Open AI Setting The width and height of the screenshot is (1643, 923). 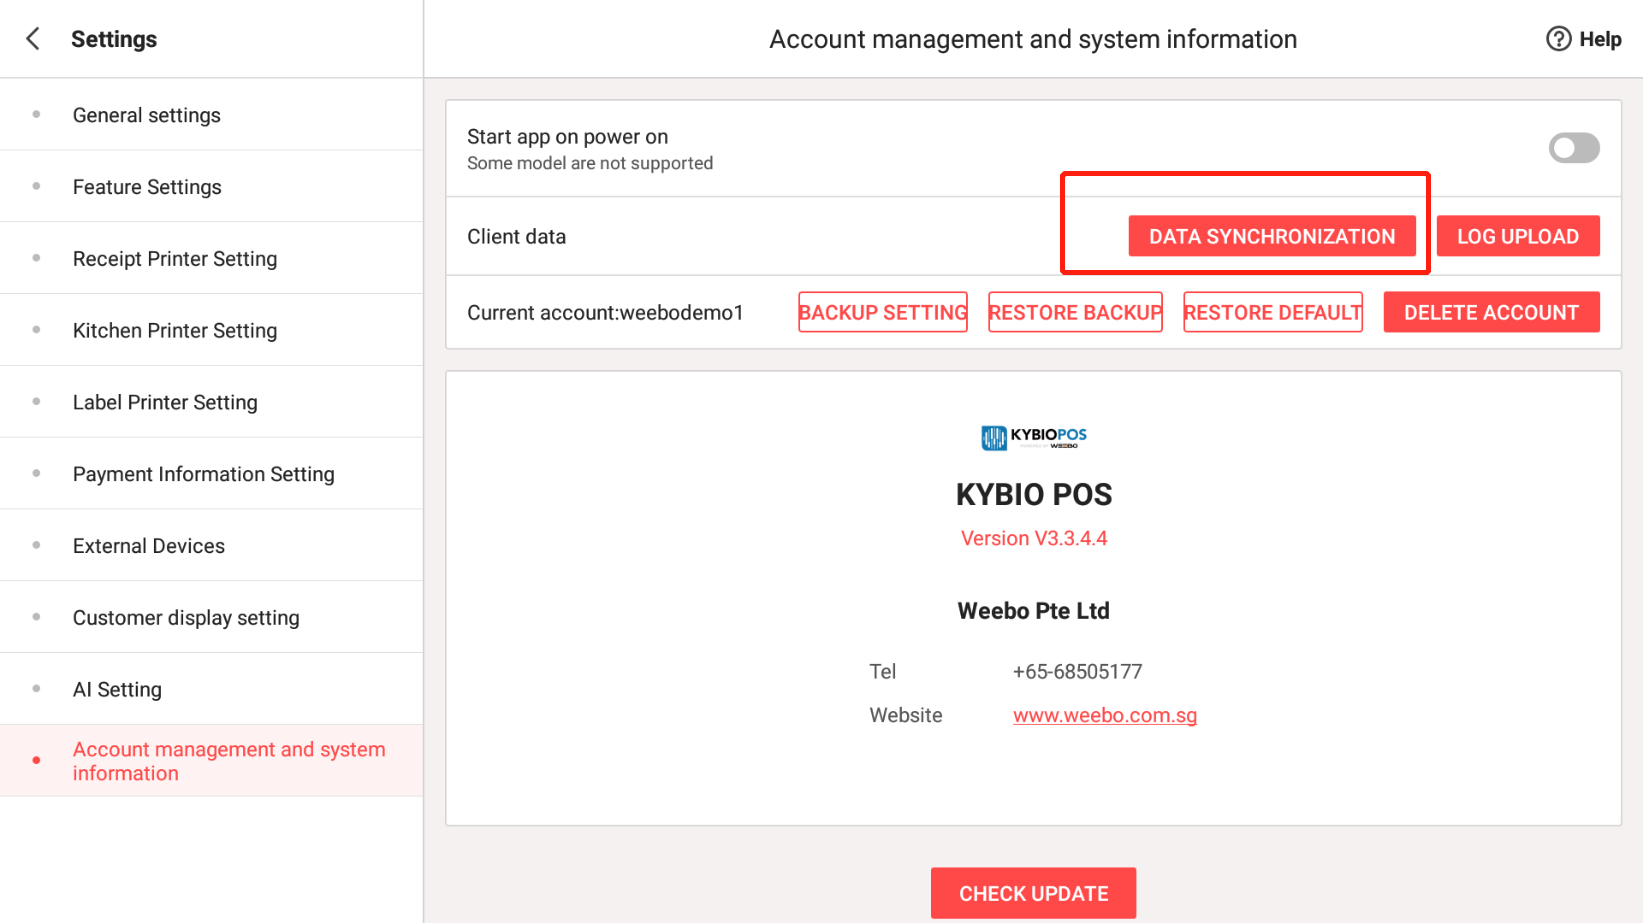(x=211, y=690)
